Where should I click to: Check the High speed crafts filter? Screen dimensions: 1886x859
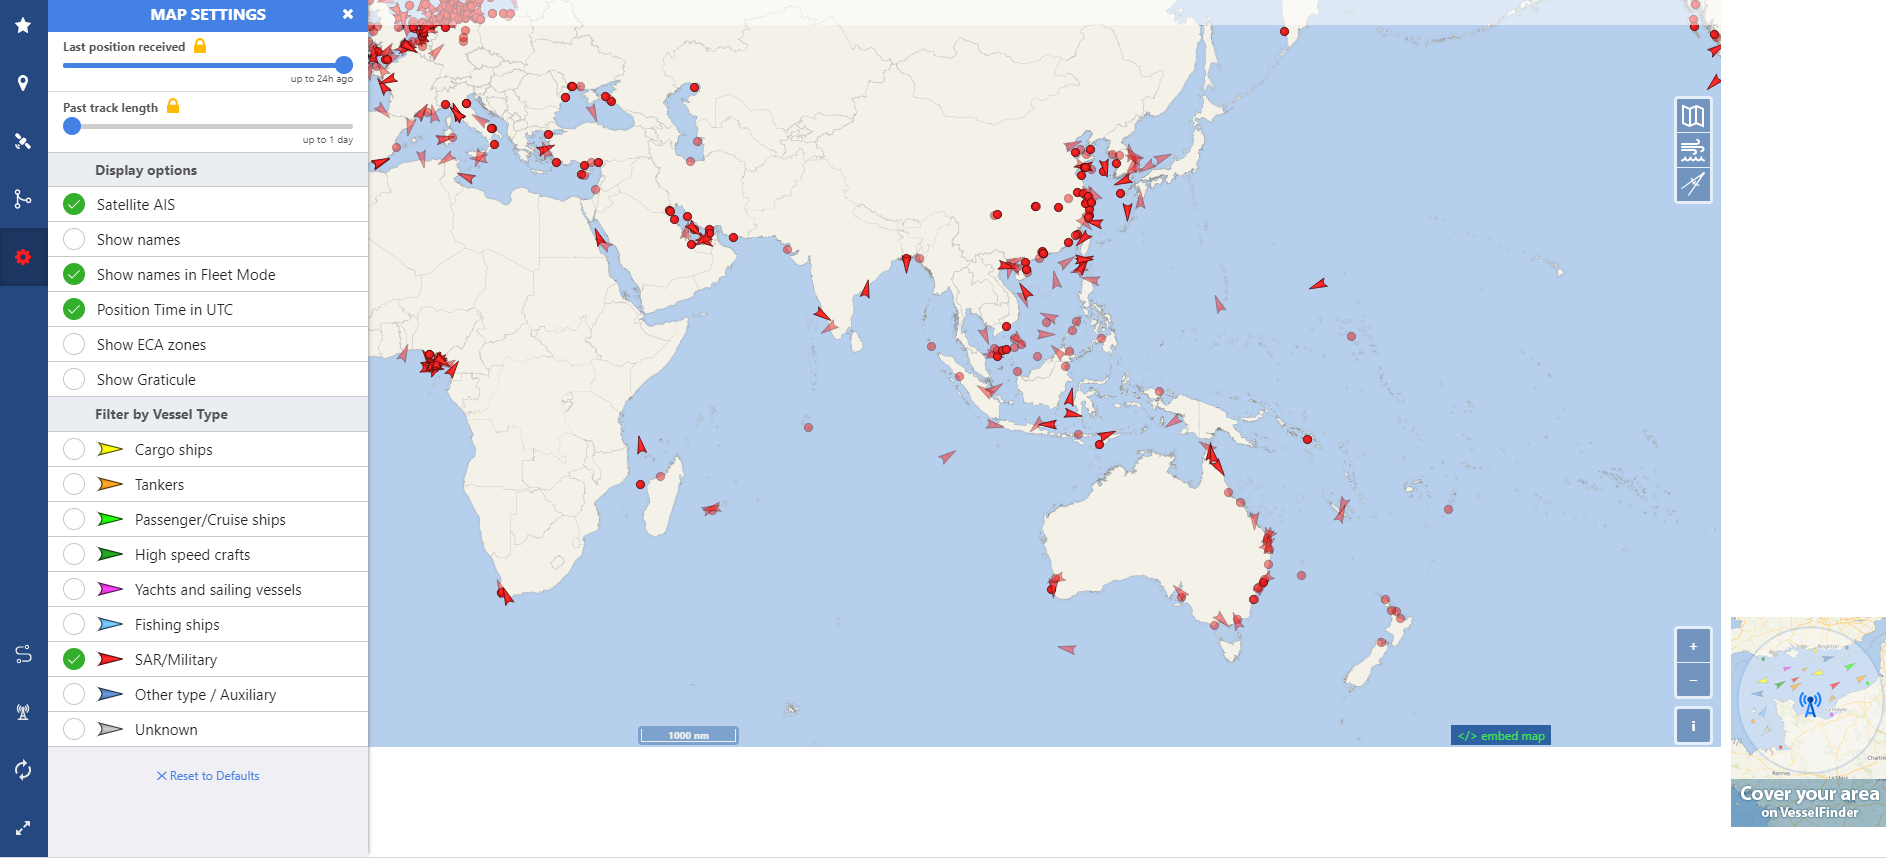coord(74,554)
